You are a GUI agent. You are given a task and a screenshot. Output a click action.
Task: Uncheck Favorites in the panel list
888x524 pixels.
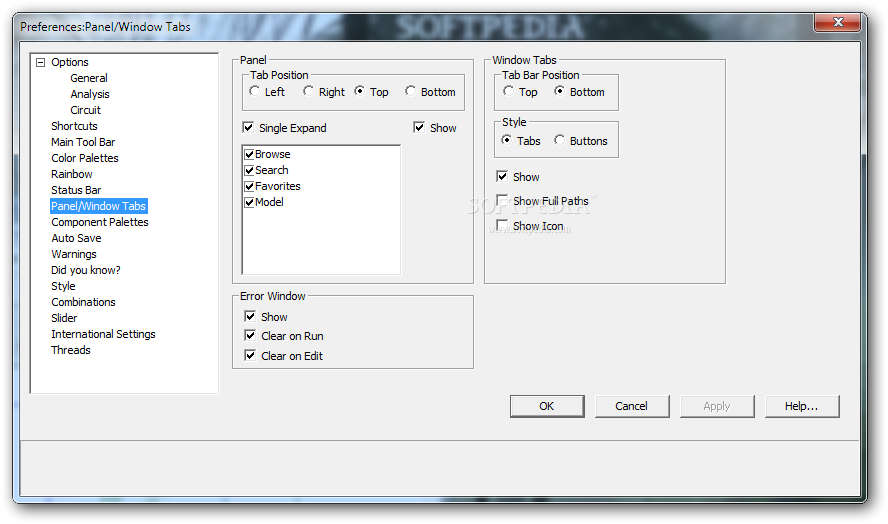click(x=249, y=186)
